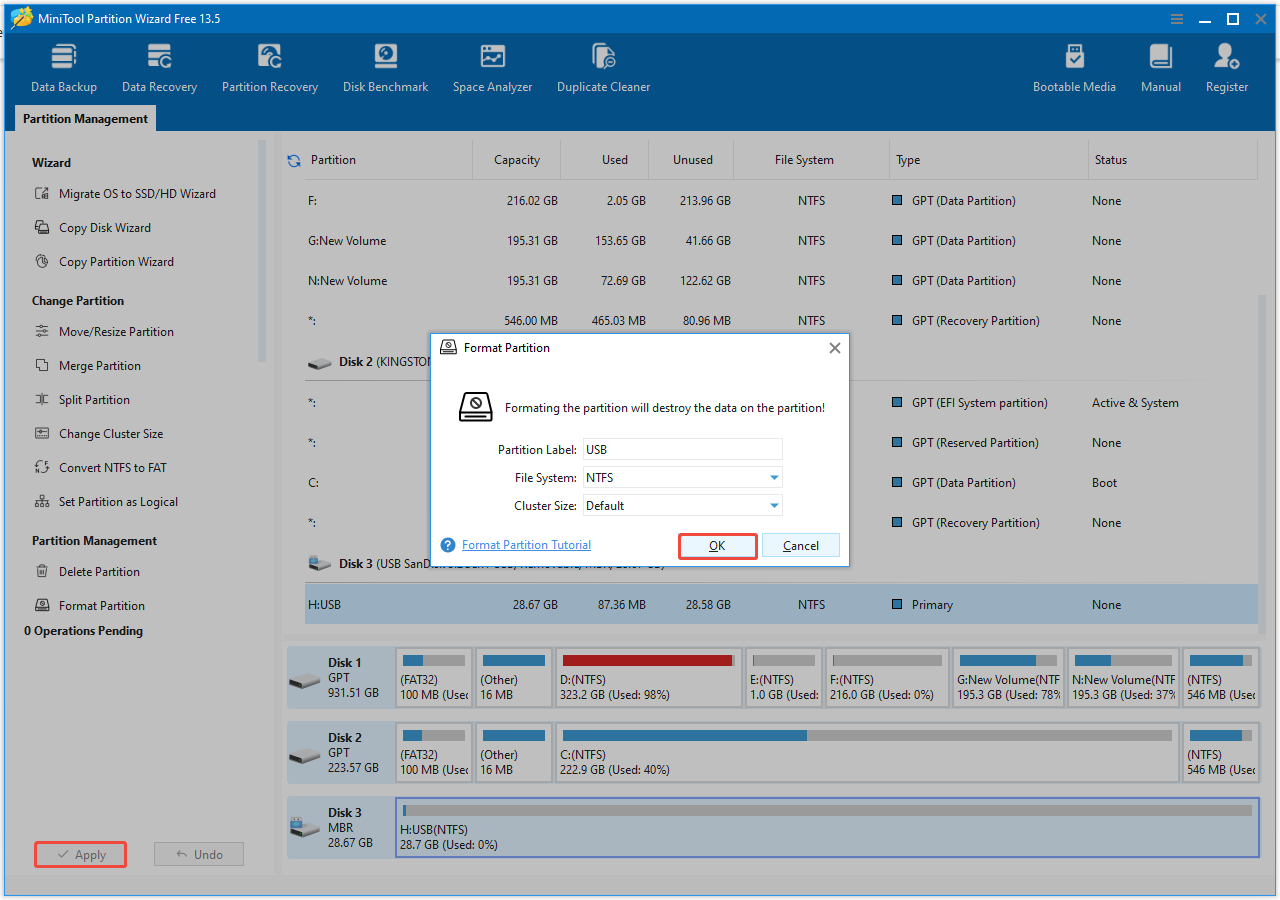Click the Partition Label input field
This screenshot has width=1280, height=900.
(683, 449)
